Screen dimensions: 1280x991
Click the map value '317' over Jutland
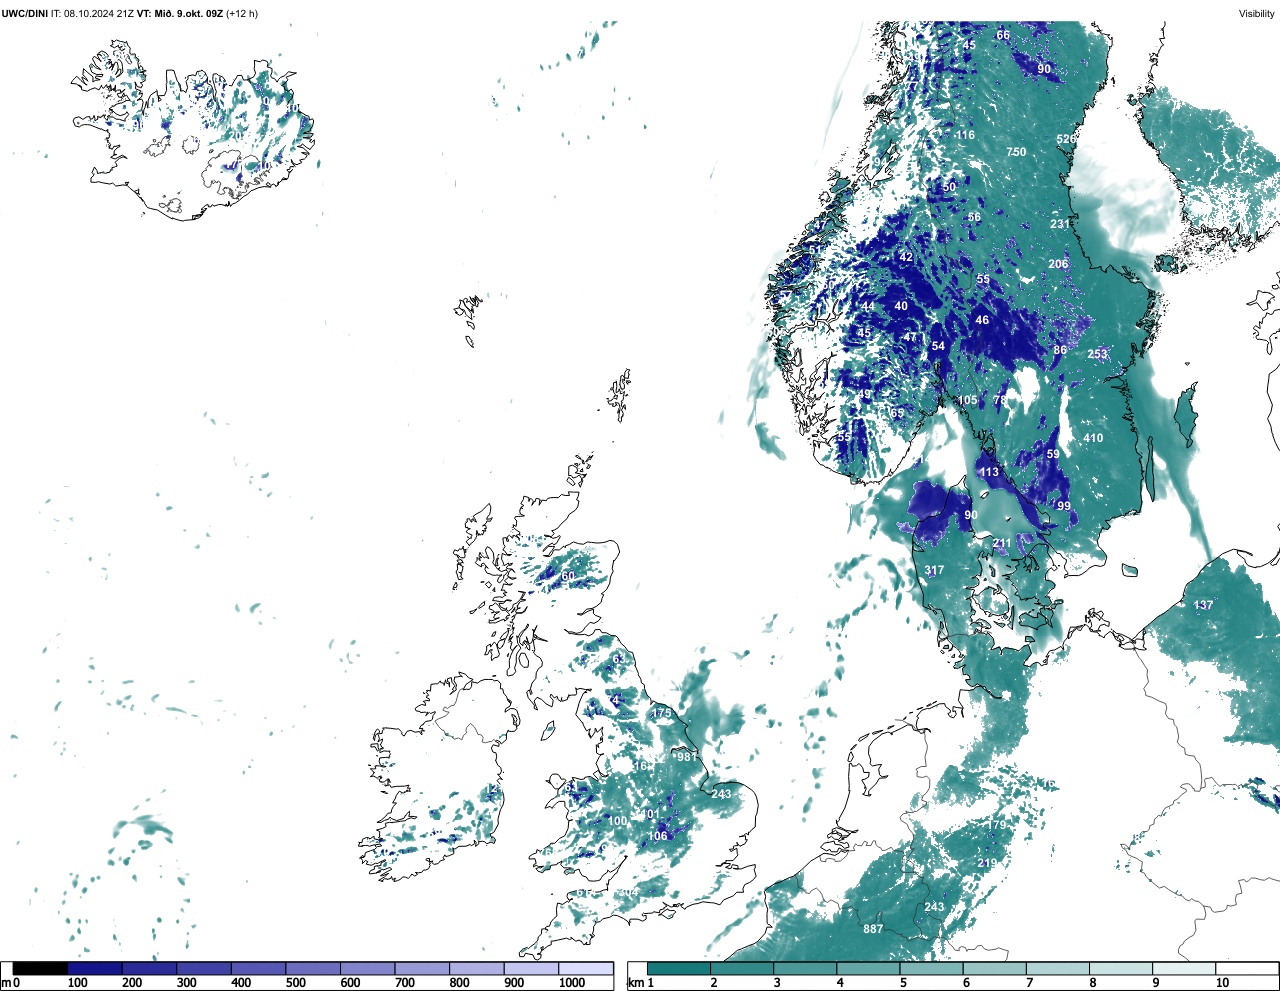click(934, 571)
